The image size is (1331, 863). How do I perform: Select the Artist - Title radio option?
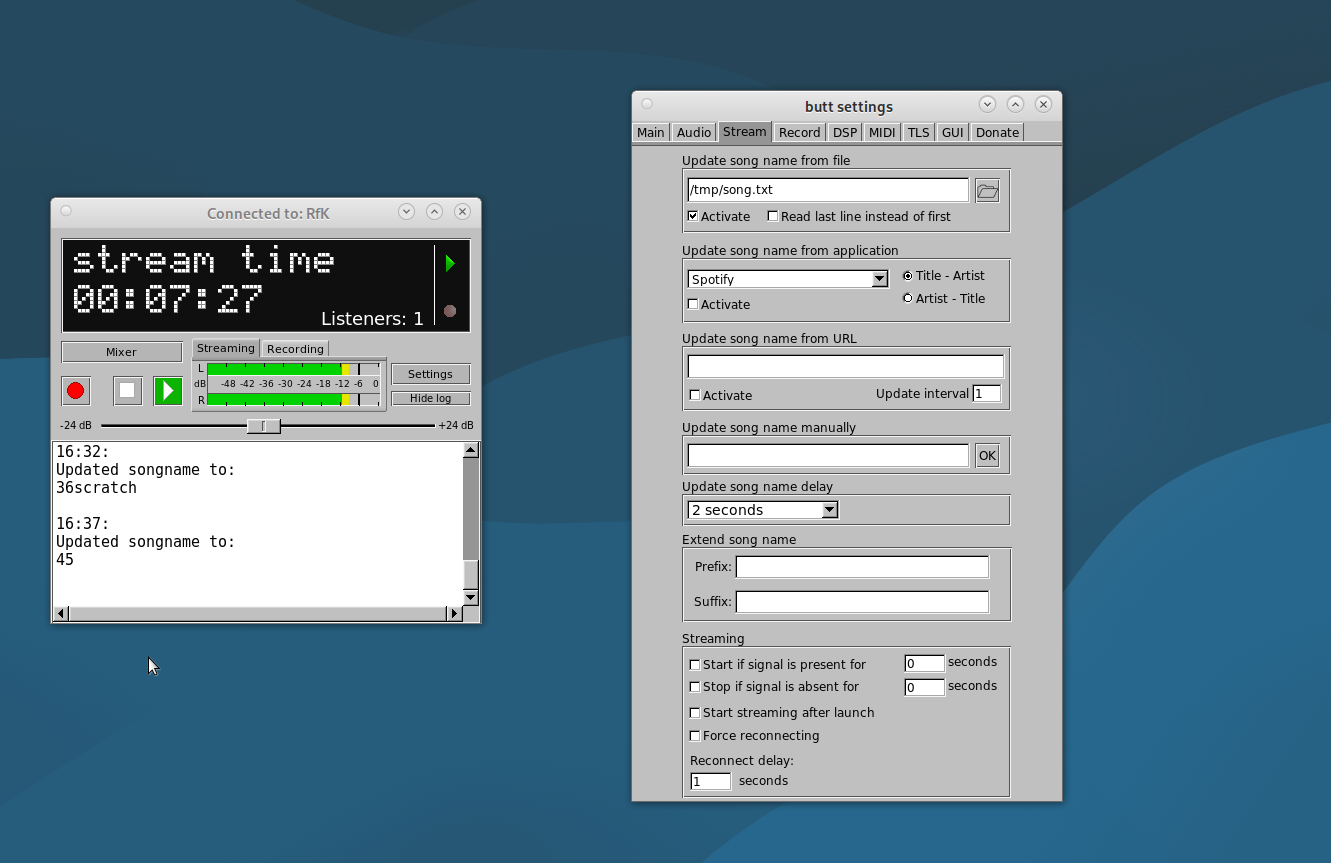(x=908, y=298)
